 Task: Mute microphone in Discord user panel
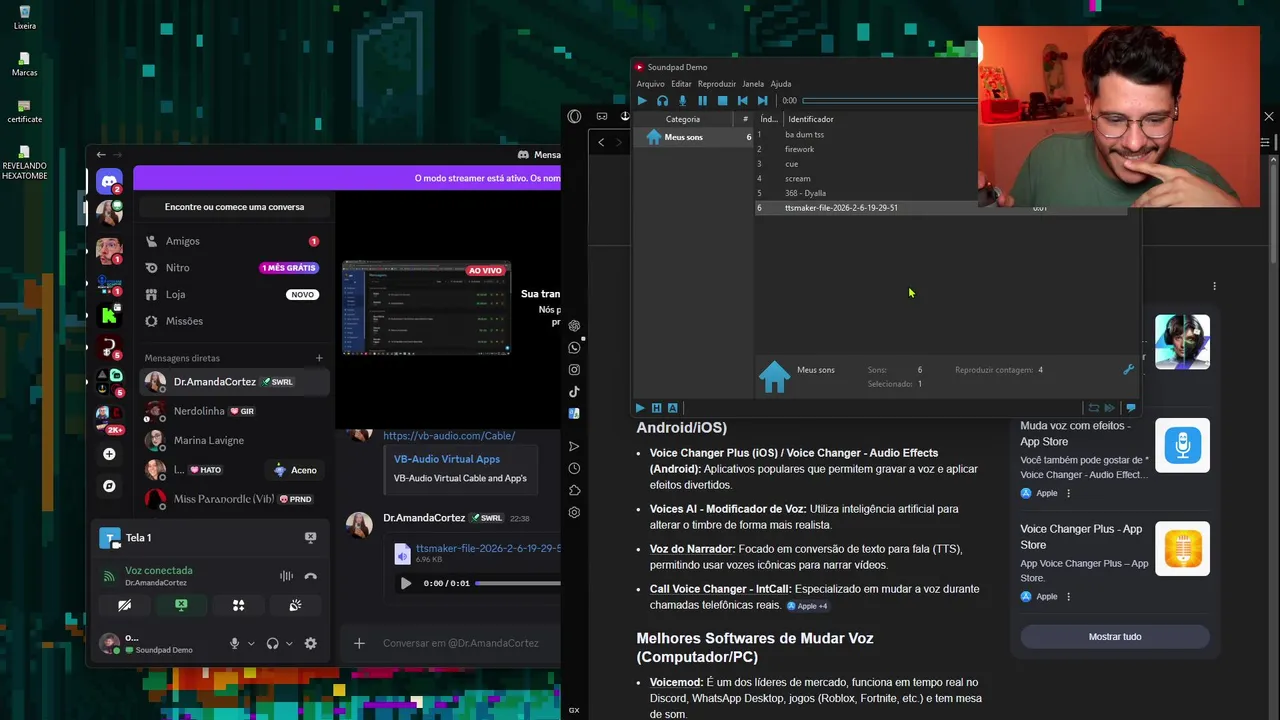tap(234, 644)
